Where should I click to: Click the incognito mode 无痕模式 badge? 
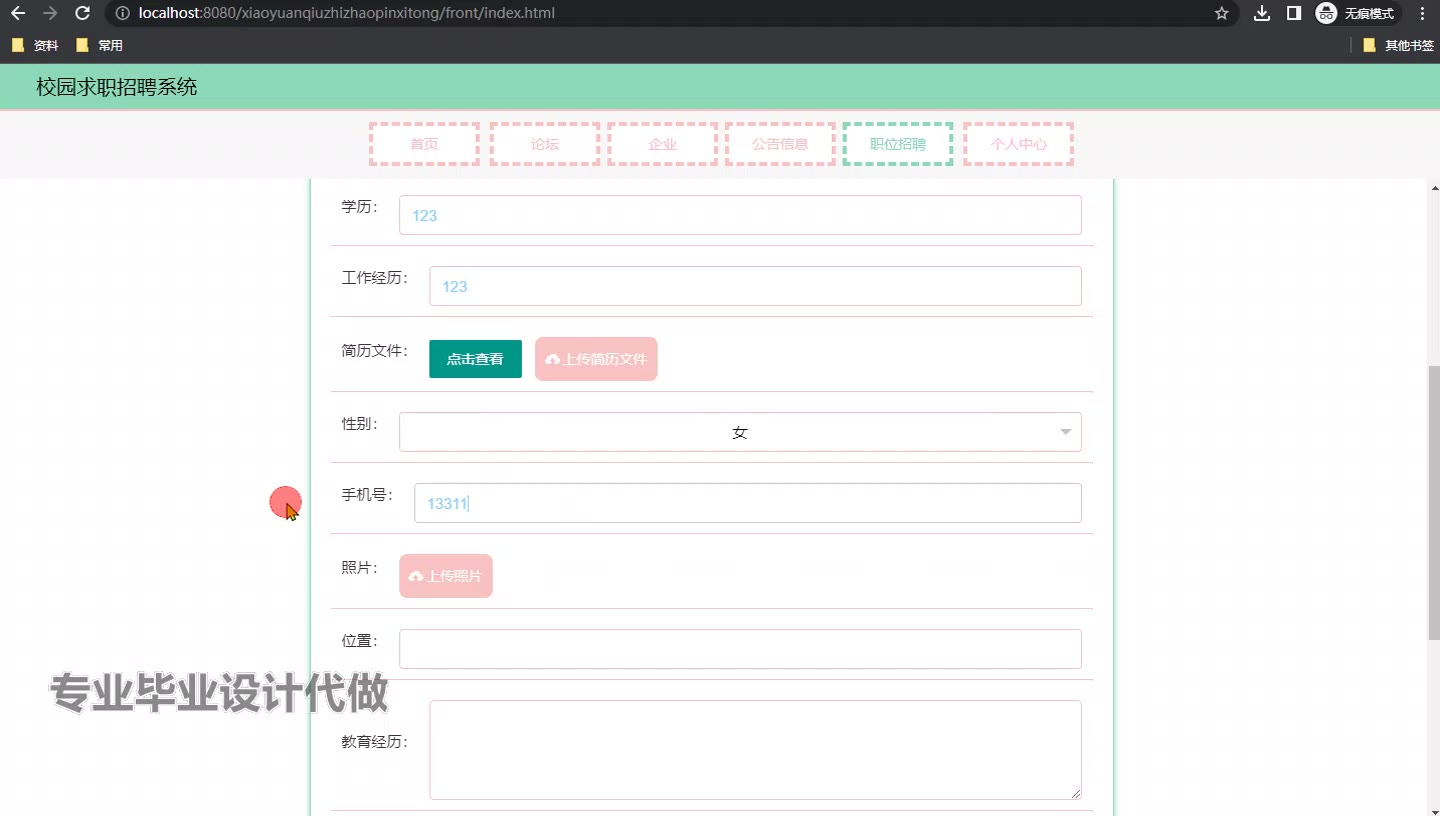1356,13
